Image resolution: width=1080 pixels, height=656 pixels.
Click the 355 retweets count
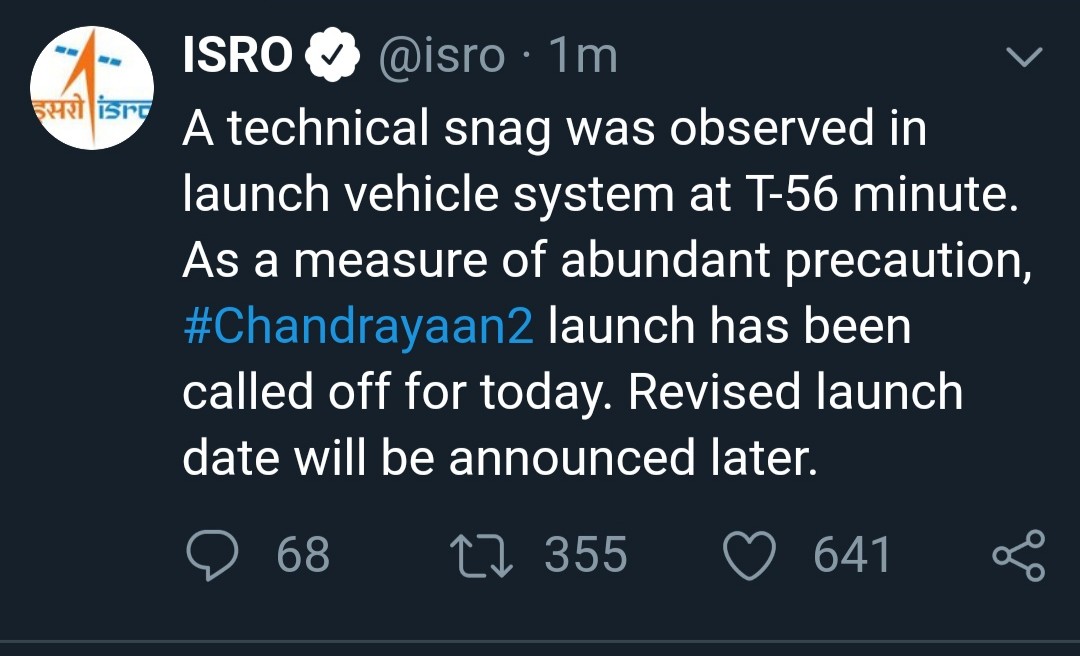pos(586,554)
